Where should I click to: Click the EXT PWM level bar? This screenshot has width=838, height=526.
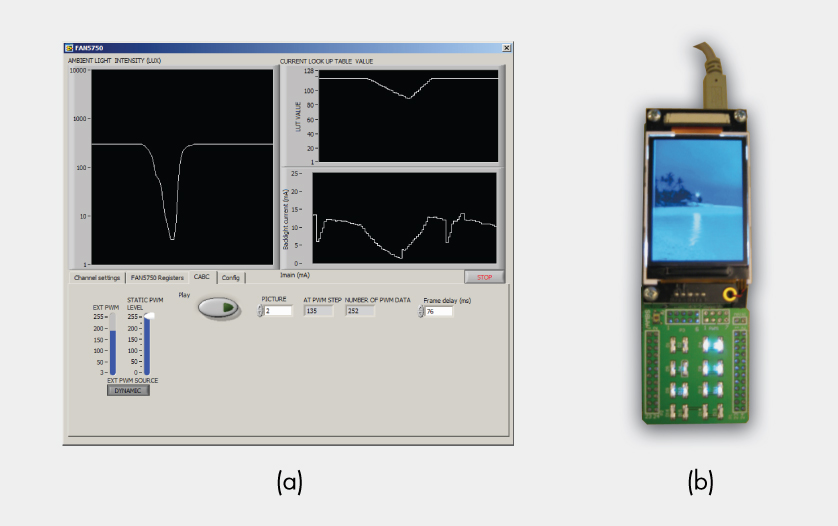113,345
